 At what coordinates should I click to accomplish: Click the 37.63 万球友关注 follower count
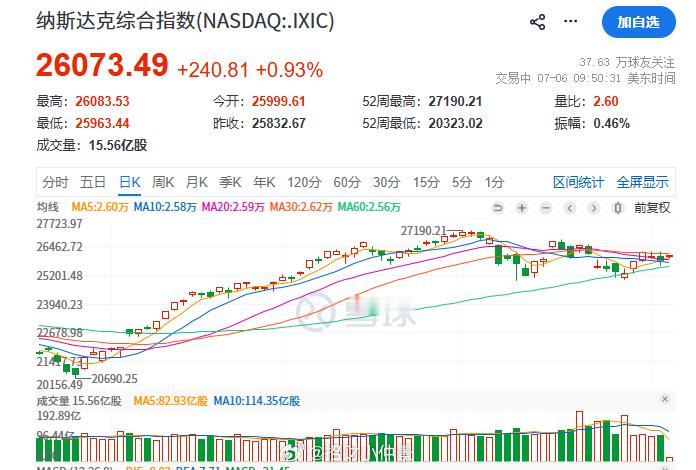pos(627,63)
